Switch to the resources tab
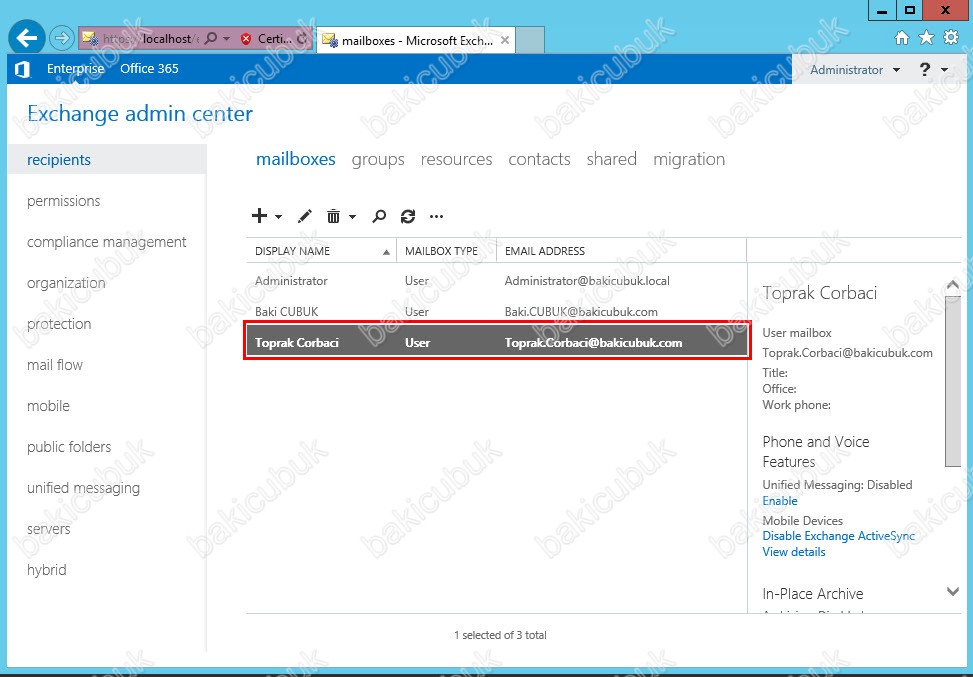 pyautogui.click(x=456, y=159)
